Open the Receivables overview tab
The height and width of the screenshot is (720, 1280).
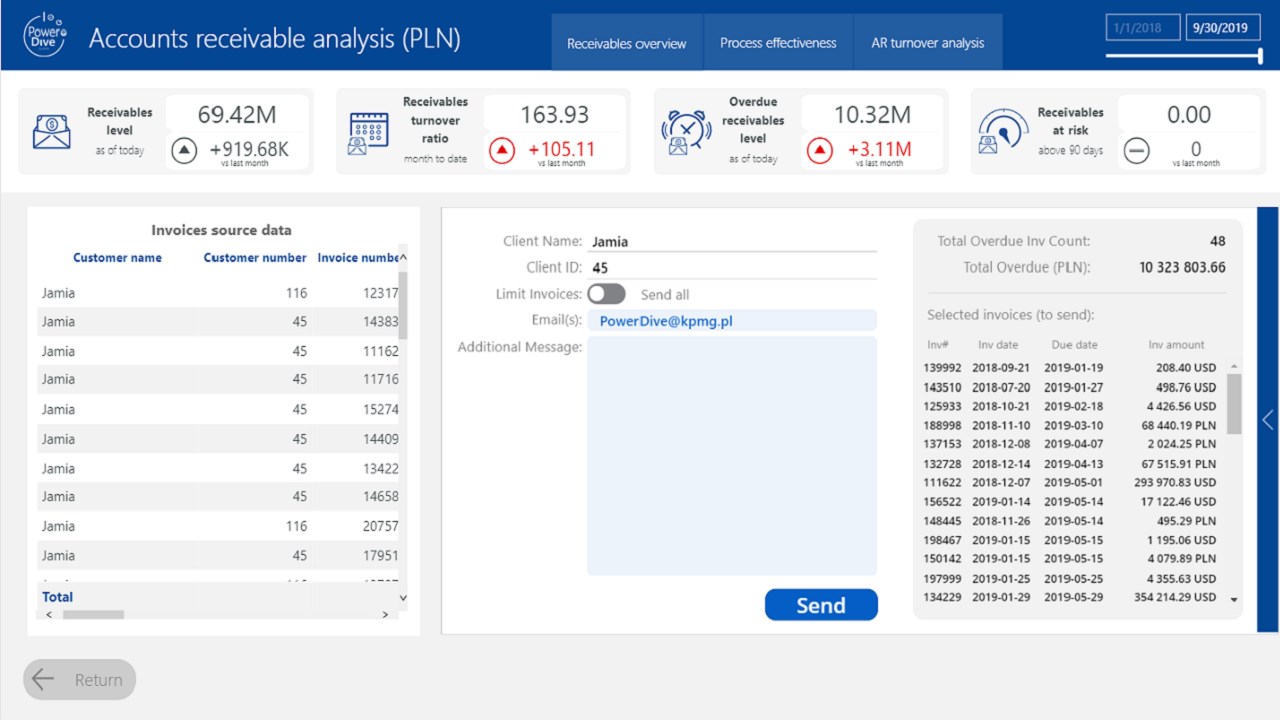(627, 43)
